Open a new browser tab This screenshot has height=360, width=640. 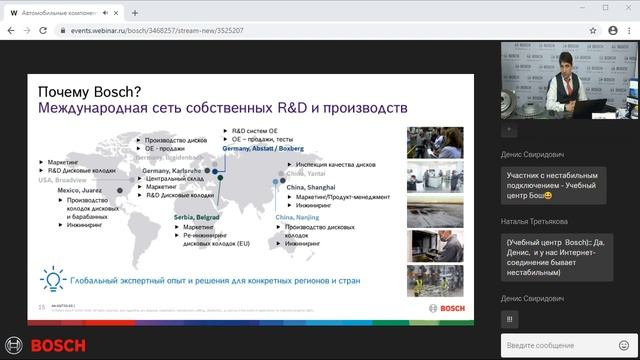coord(135,13)
